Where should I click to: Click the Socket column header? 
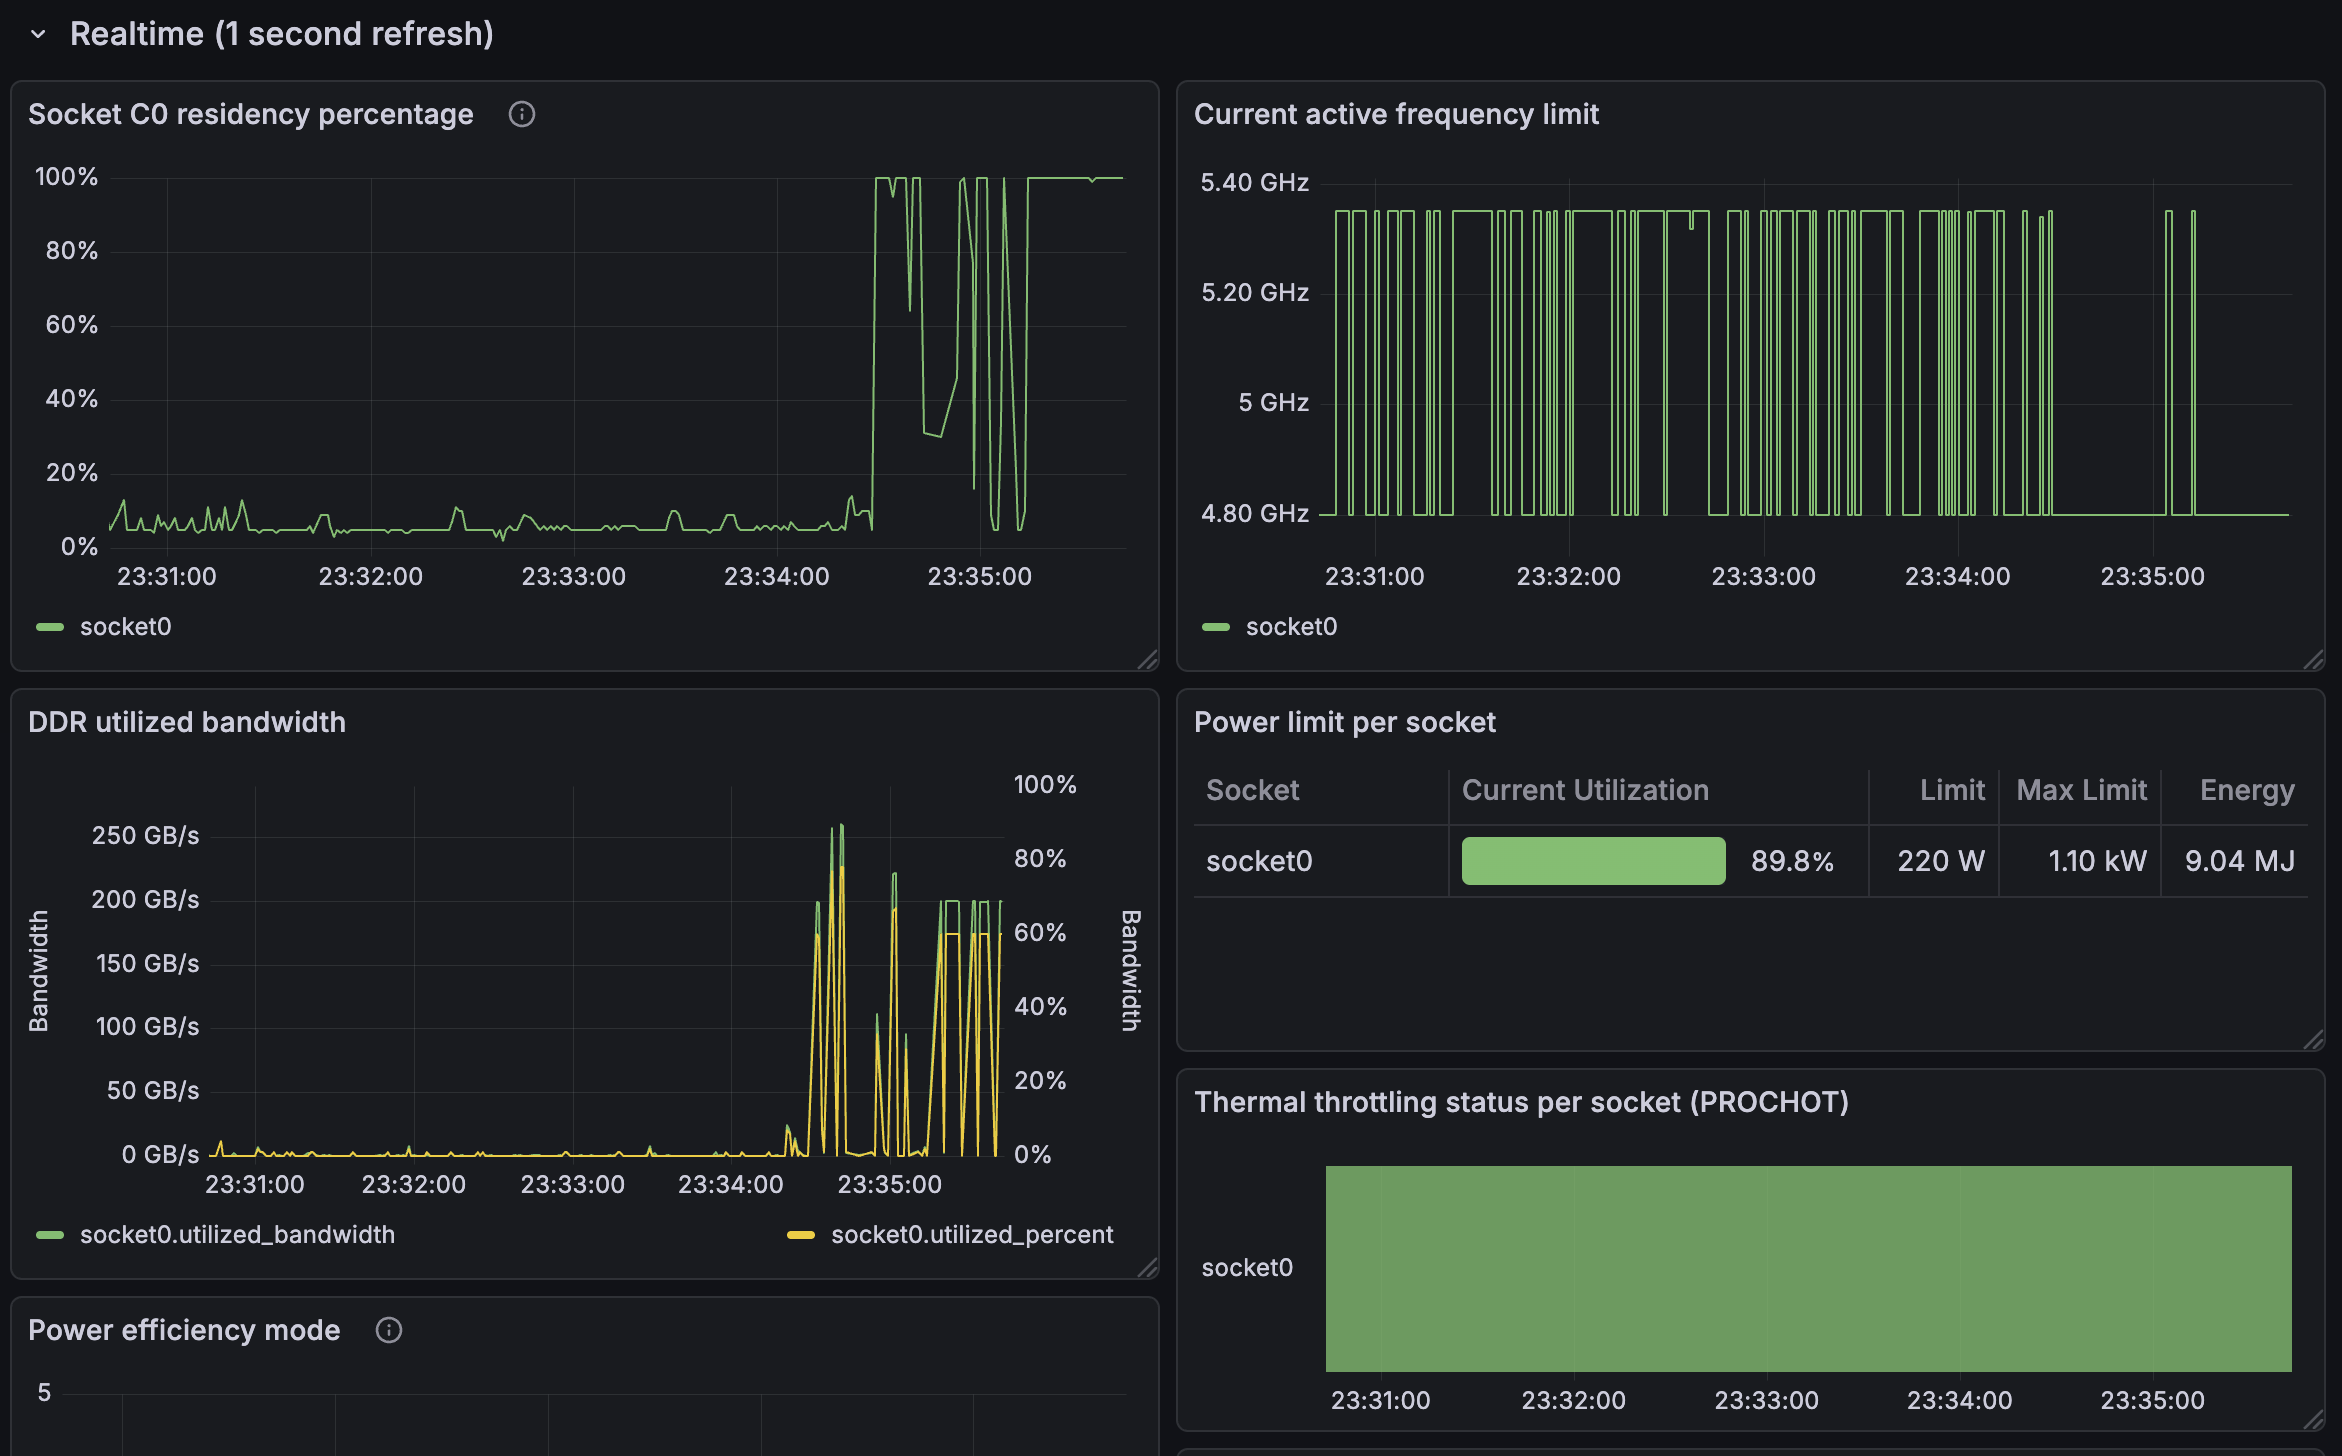(1252, 790)
